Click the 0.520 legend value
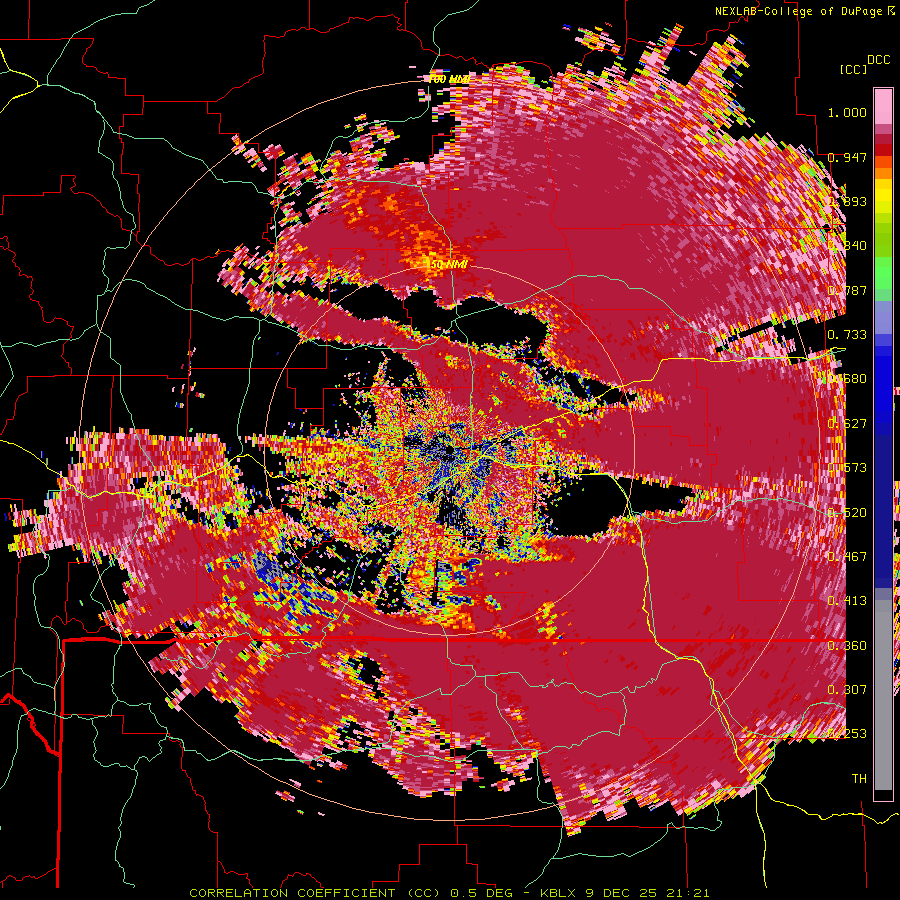Screen dimensions: 900x900 847,513
